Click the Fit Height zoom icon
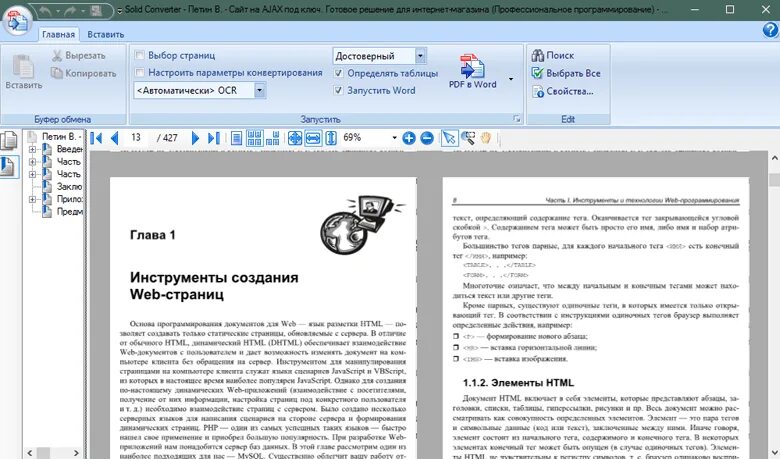Screen dimensions: 780x459 [x=331, y=138]
